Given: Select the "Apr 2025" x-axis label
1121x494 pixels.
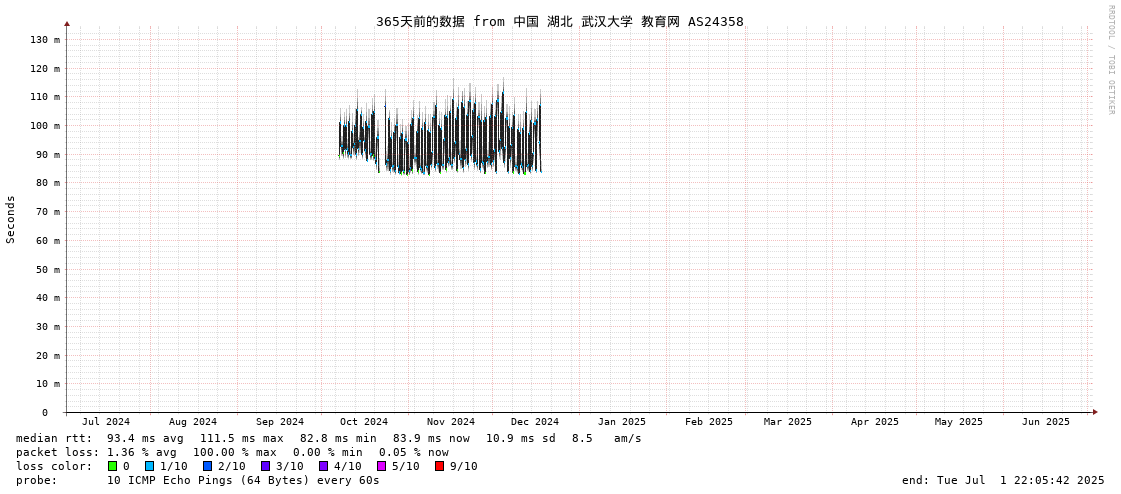Looking at the screenshot, I should 874,422.
